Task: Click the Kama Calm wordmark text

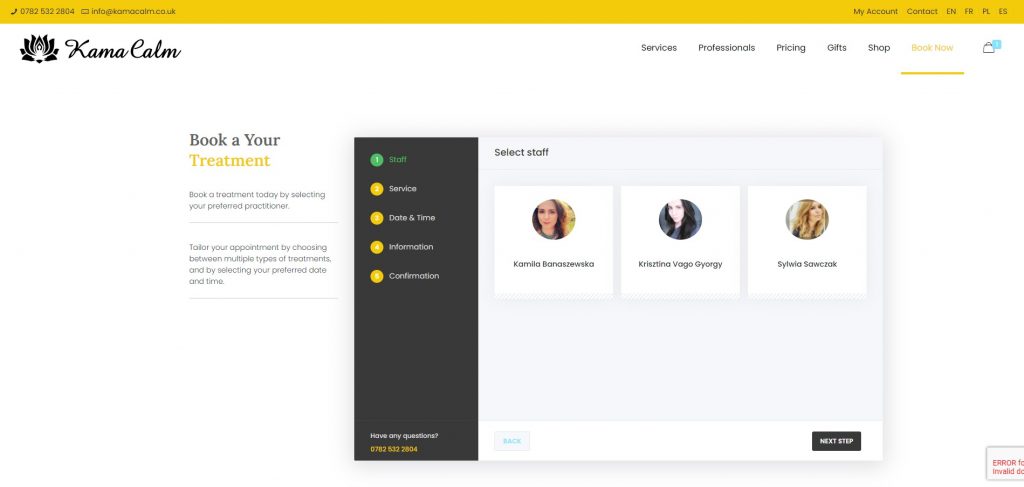Action: 123,50
